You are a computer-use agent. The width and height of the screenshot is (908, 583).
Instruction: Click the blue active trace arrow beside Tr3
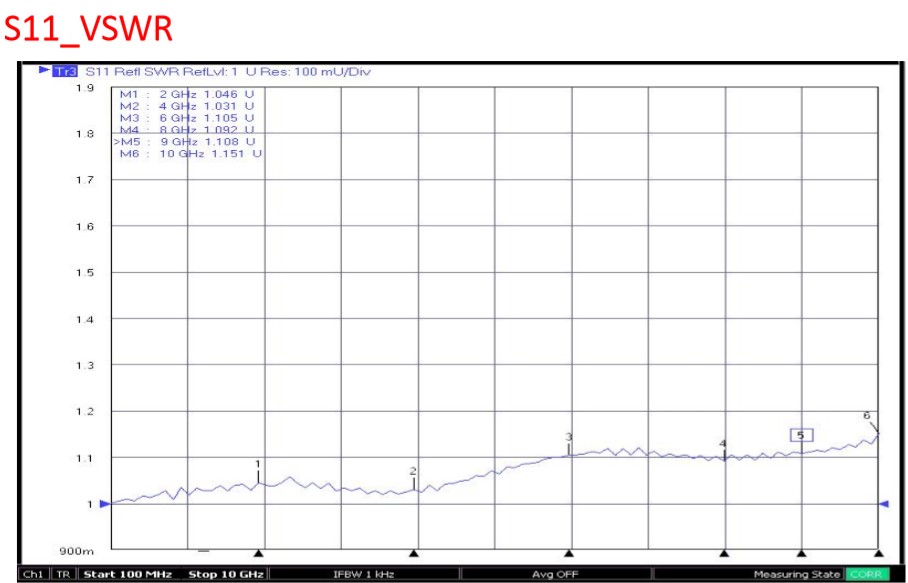pyautogui.click(x=45, y=71)
